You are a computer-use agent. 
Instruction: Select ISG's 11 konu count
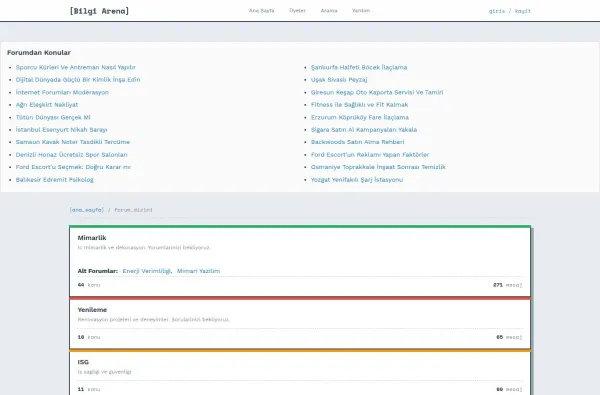point(89,389)
